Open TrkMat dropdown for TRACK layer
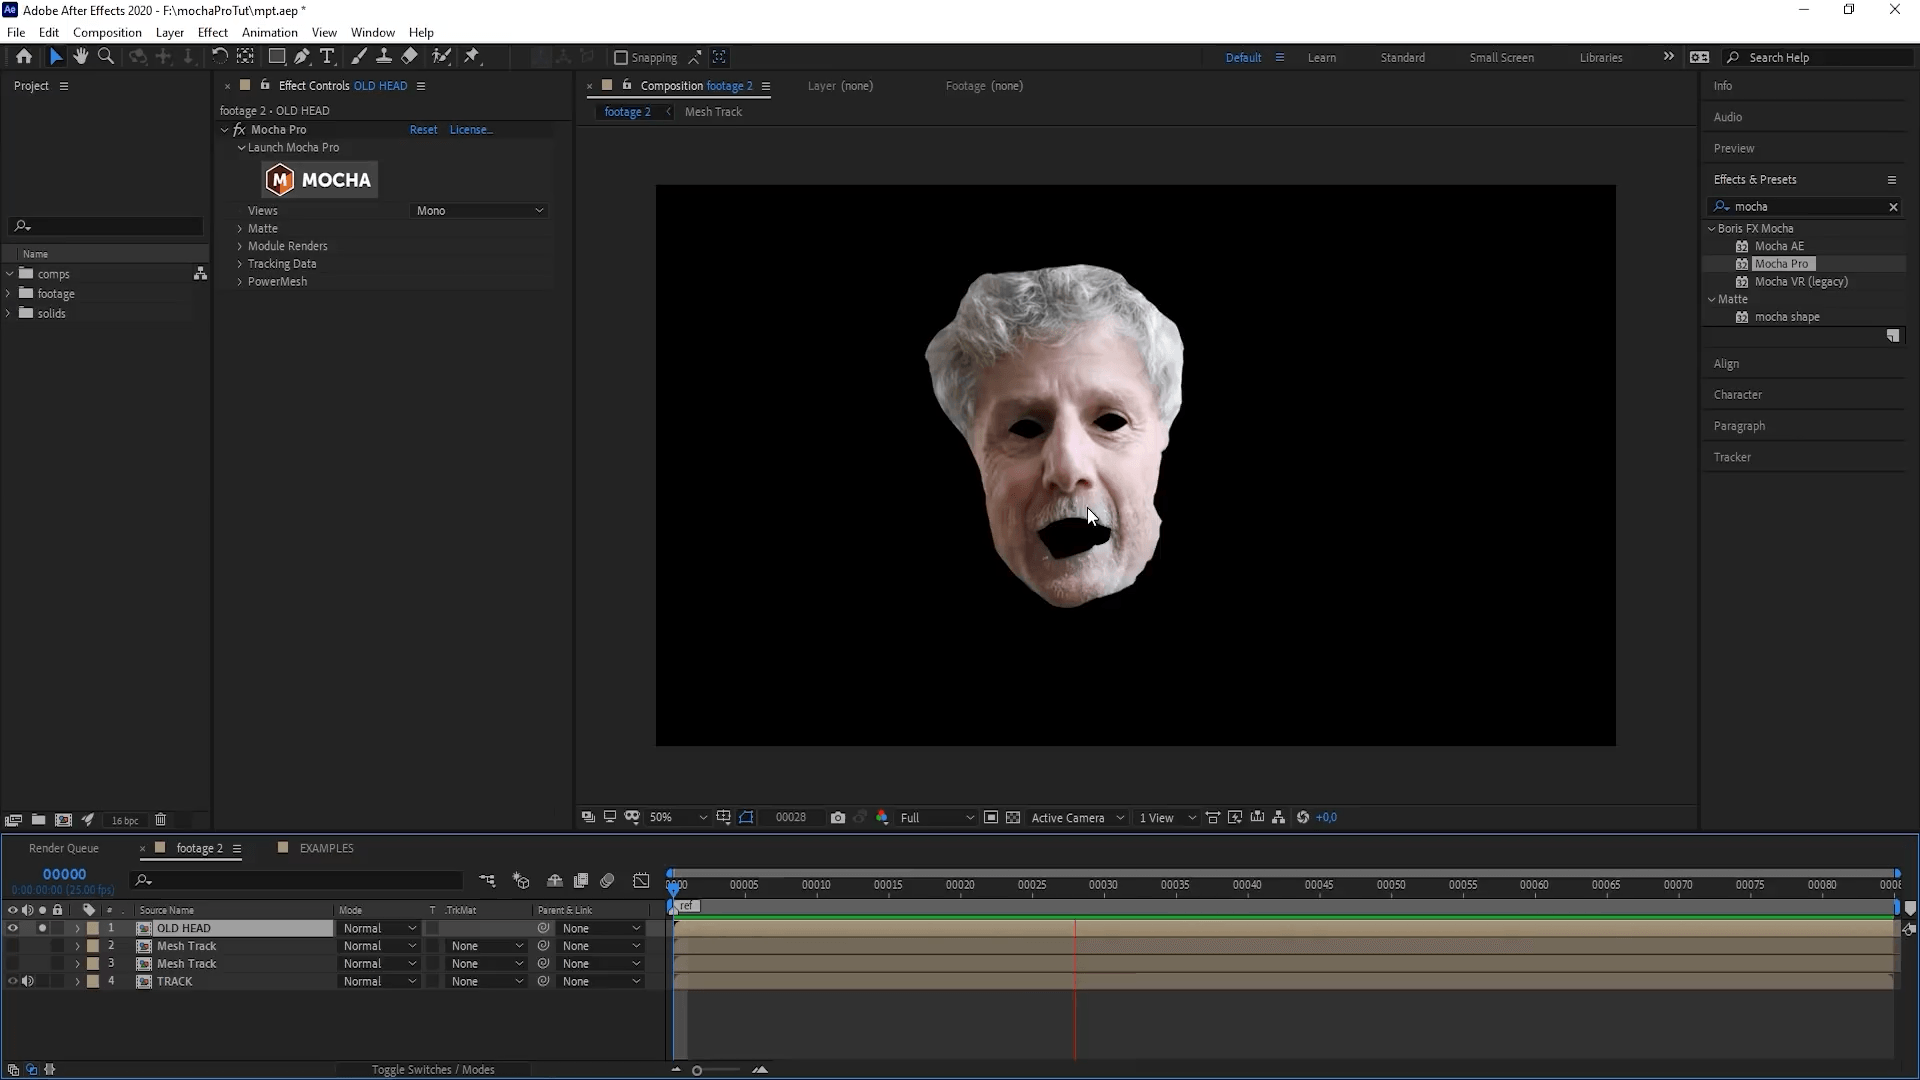Screen dimensions: 1920x1080 (x=487, y=982)
